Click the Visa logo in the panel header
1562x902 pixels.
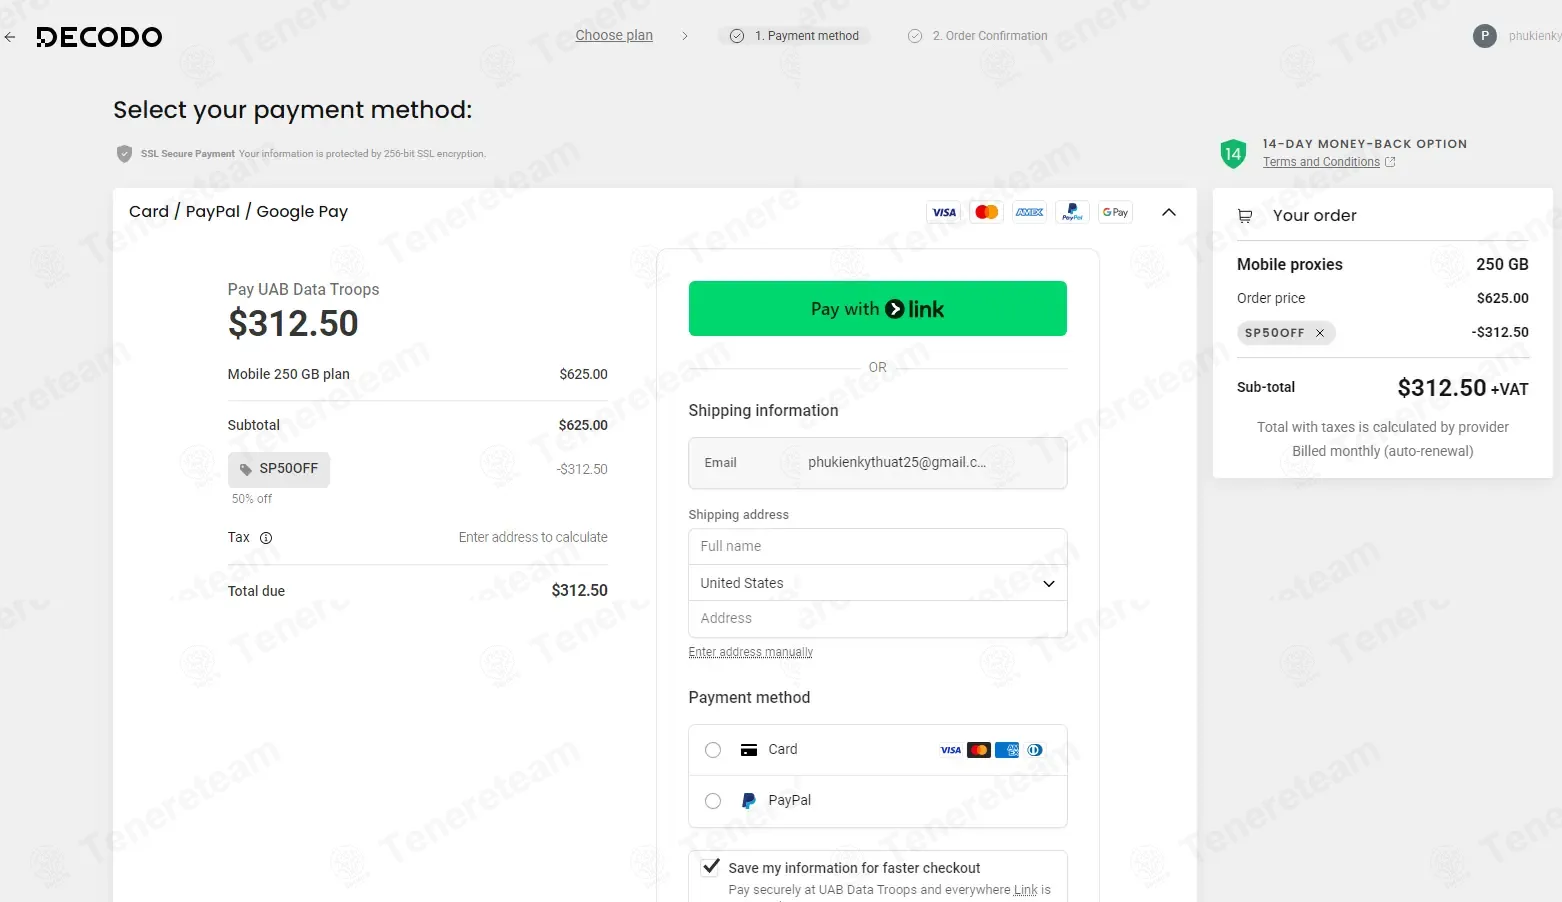point(944,212)
